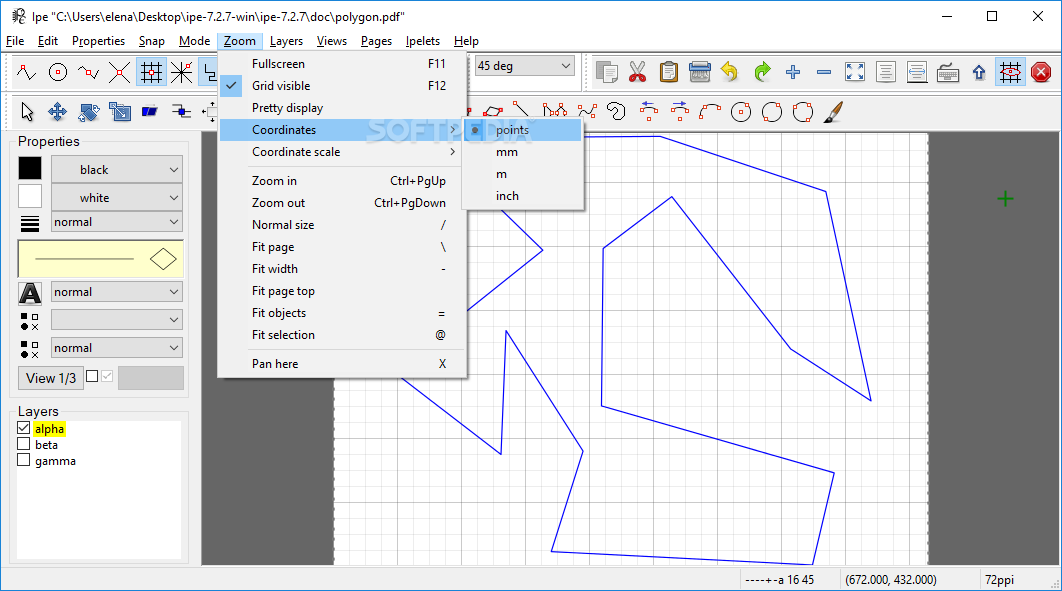Redo with the green arrow
The image size is (1062, 591).
coord(762,72)
